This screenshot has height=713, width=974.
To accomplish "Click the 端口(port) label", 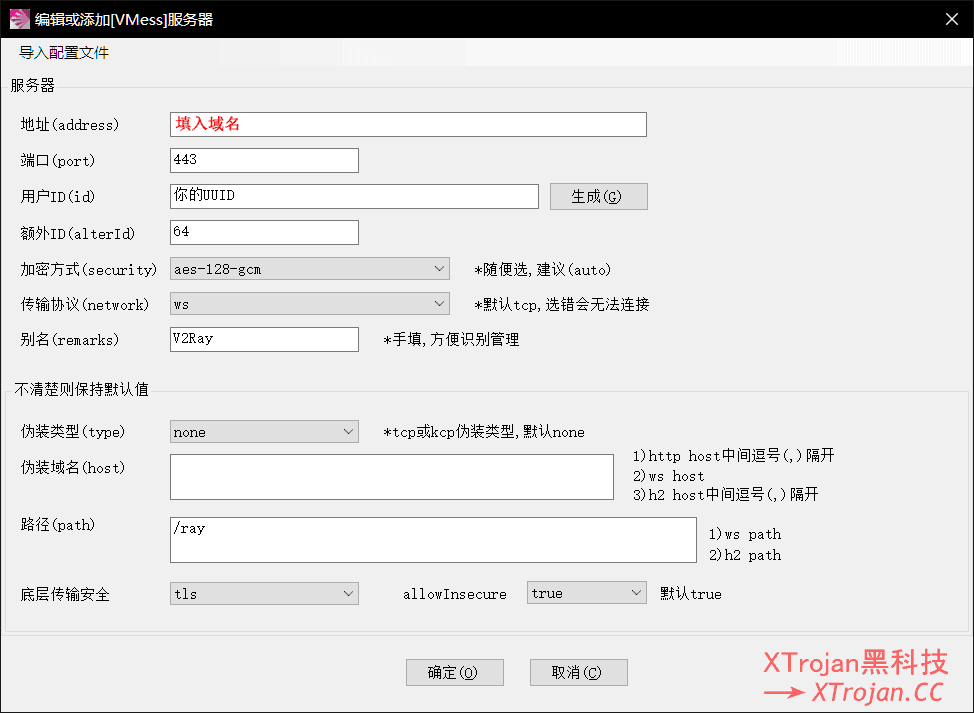I will (x=58, y=161).
